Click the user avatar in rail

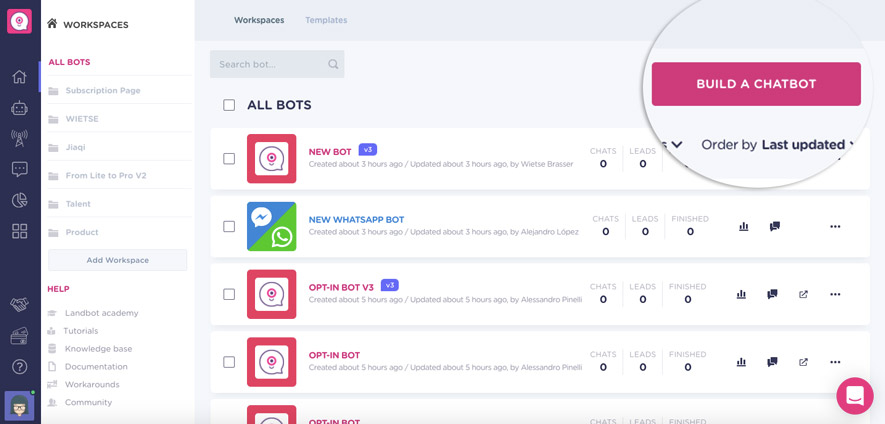20,405
